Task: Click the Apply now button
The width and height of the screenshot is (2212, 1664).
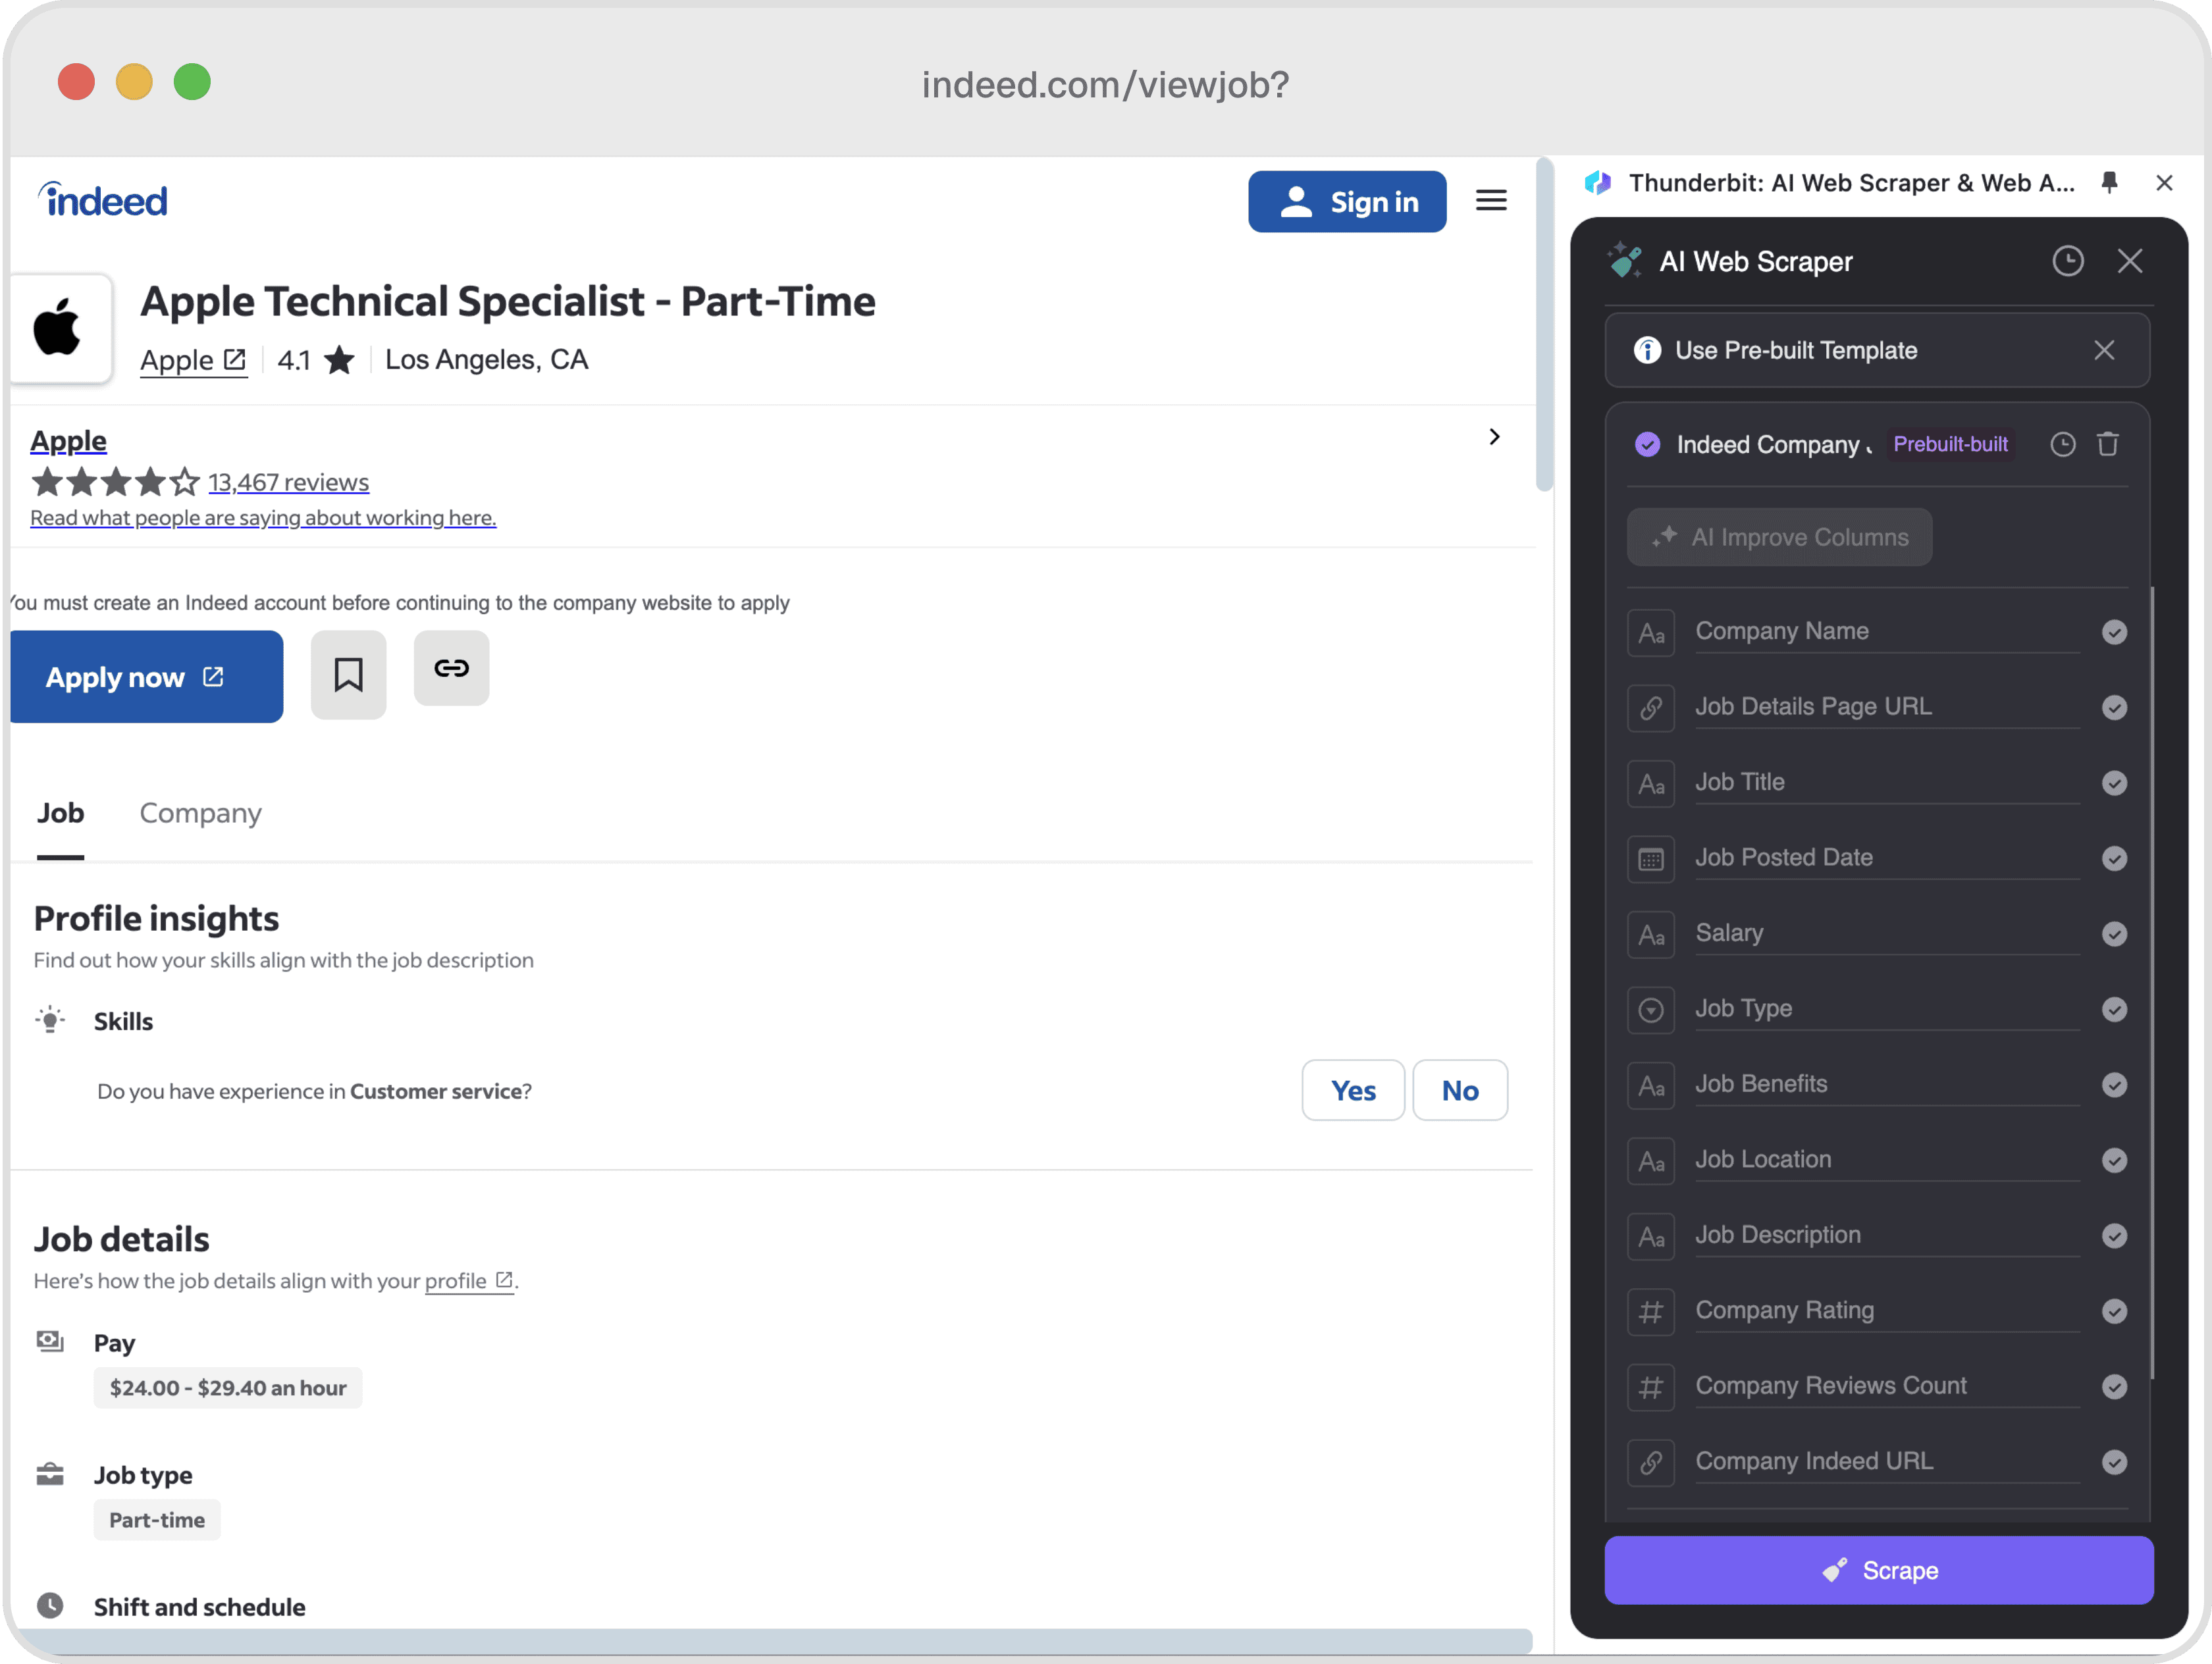Action: pyautogui.click(x=146, y=677)
